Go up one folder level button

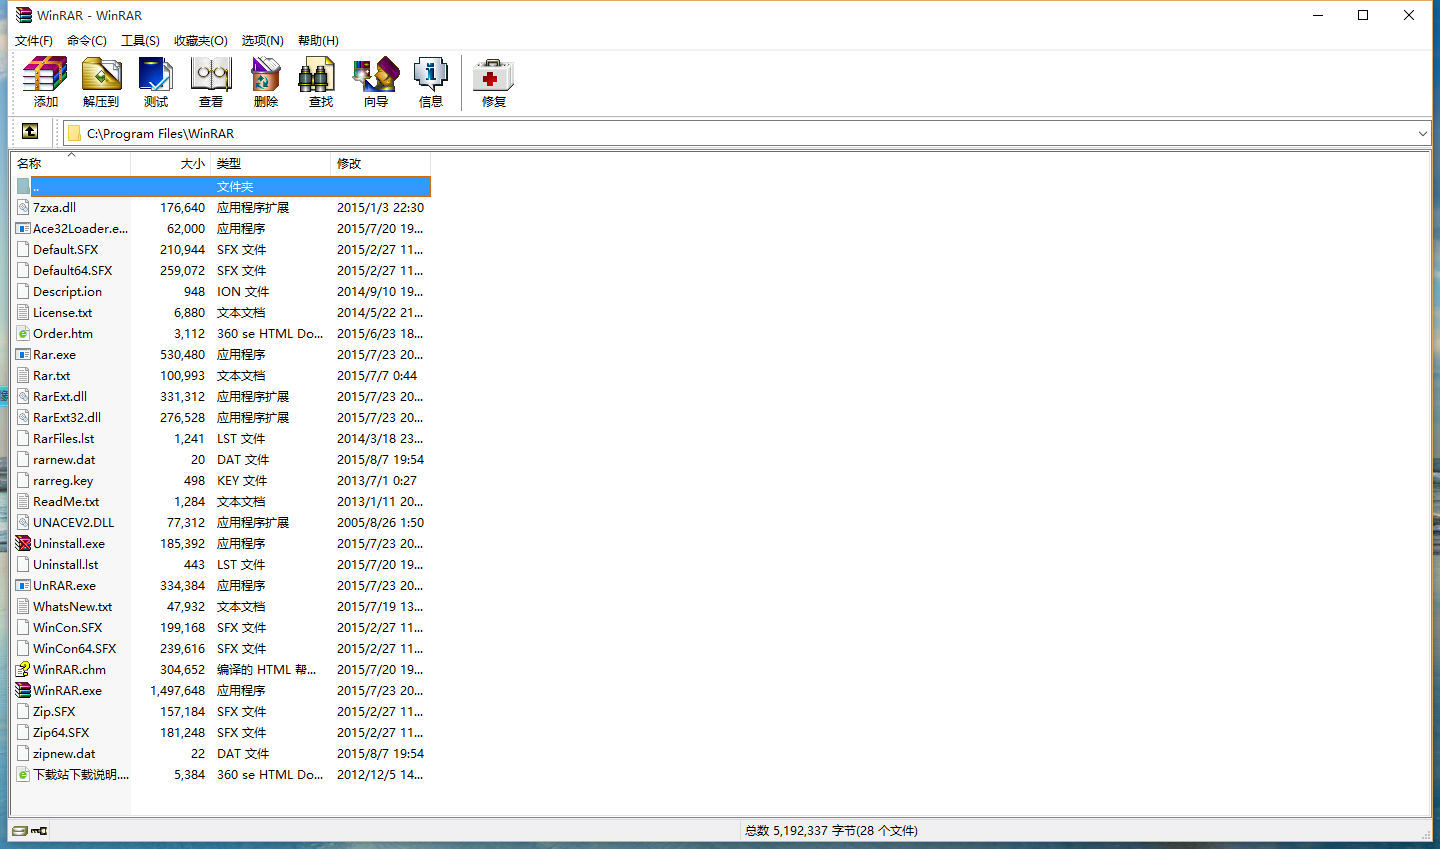(x=30, y=132)
